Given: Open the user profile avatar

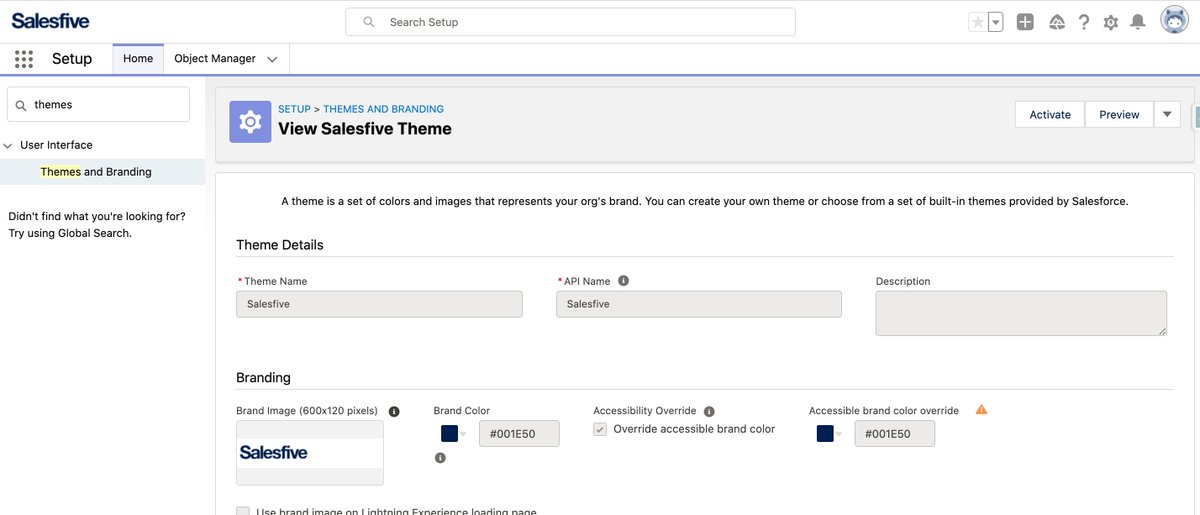Looking at the screenshot, I should 1174,20.
